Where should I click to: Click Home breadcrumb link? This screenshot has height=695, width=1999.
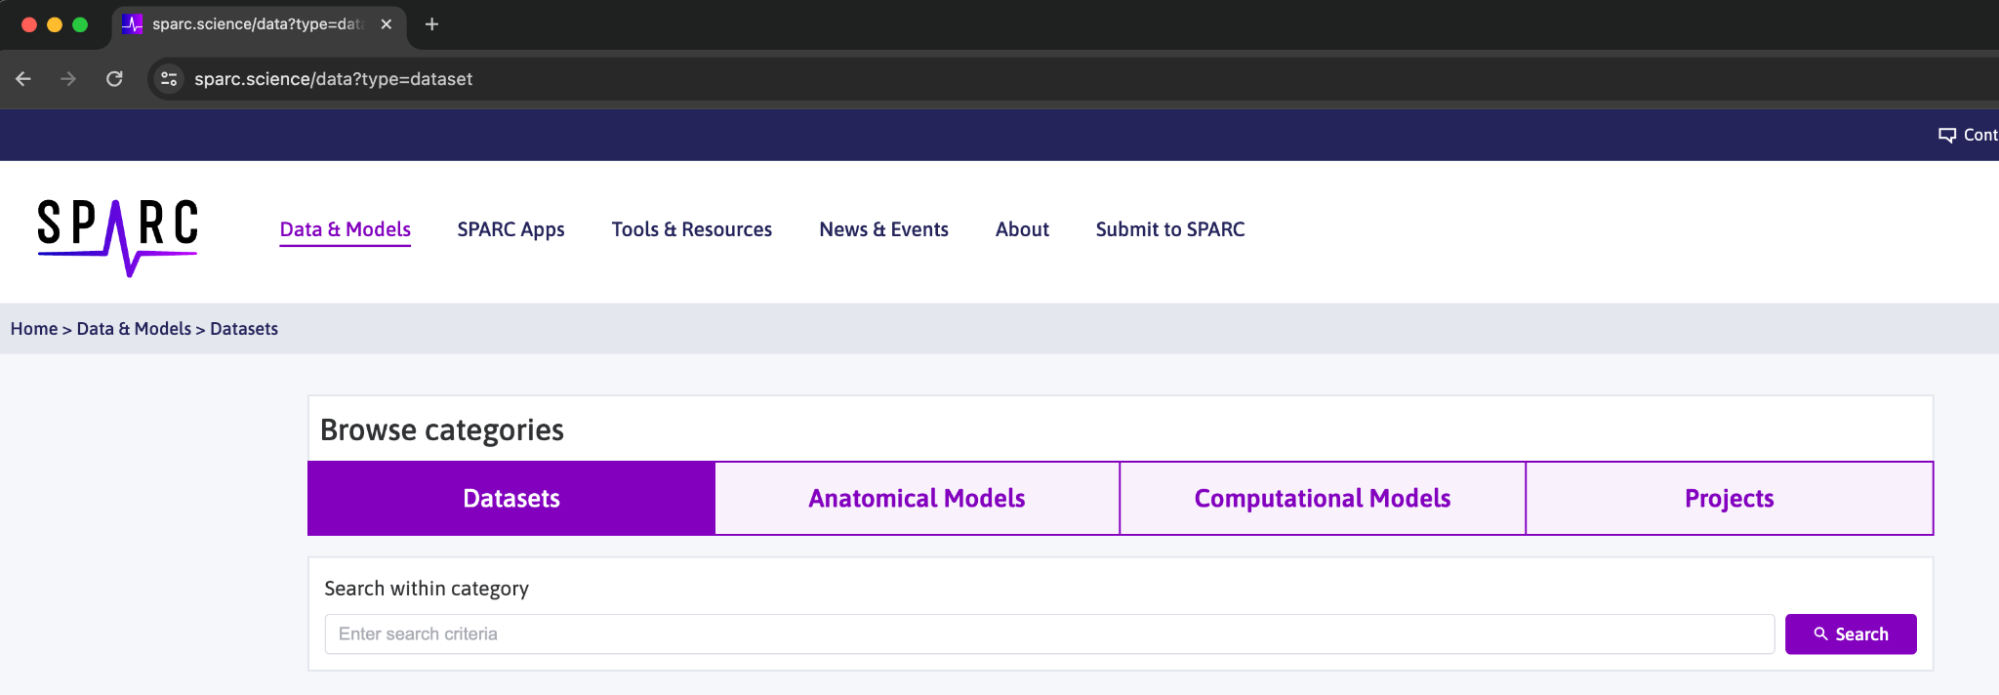34,329
